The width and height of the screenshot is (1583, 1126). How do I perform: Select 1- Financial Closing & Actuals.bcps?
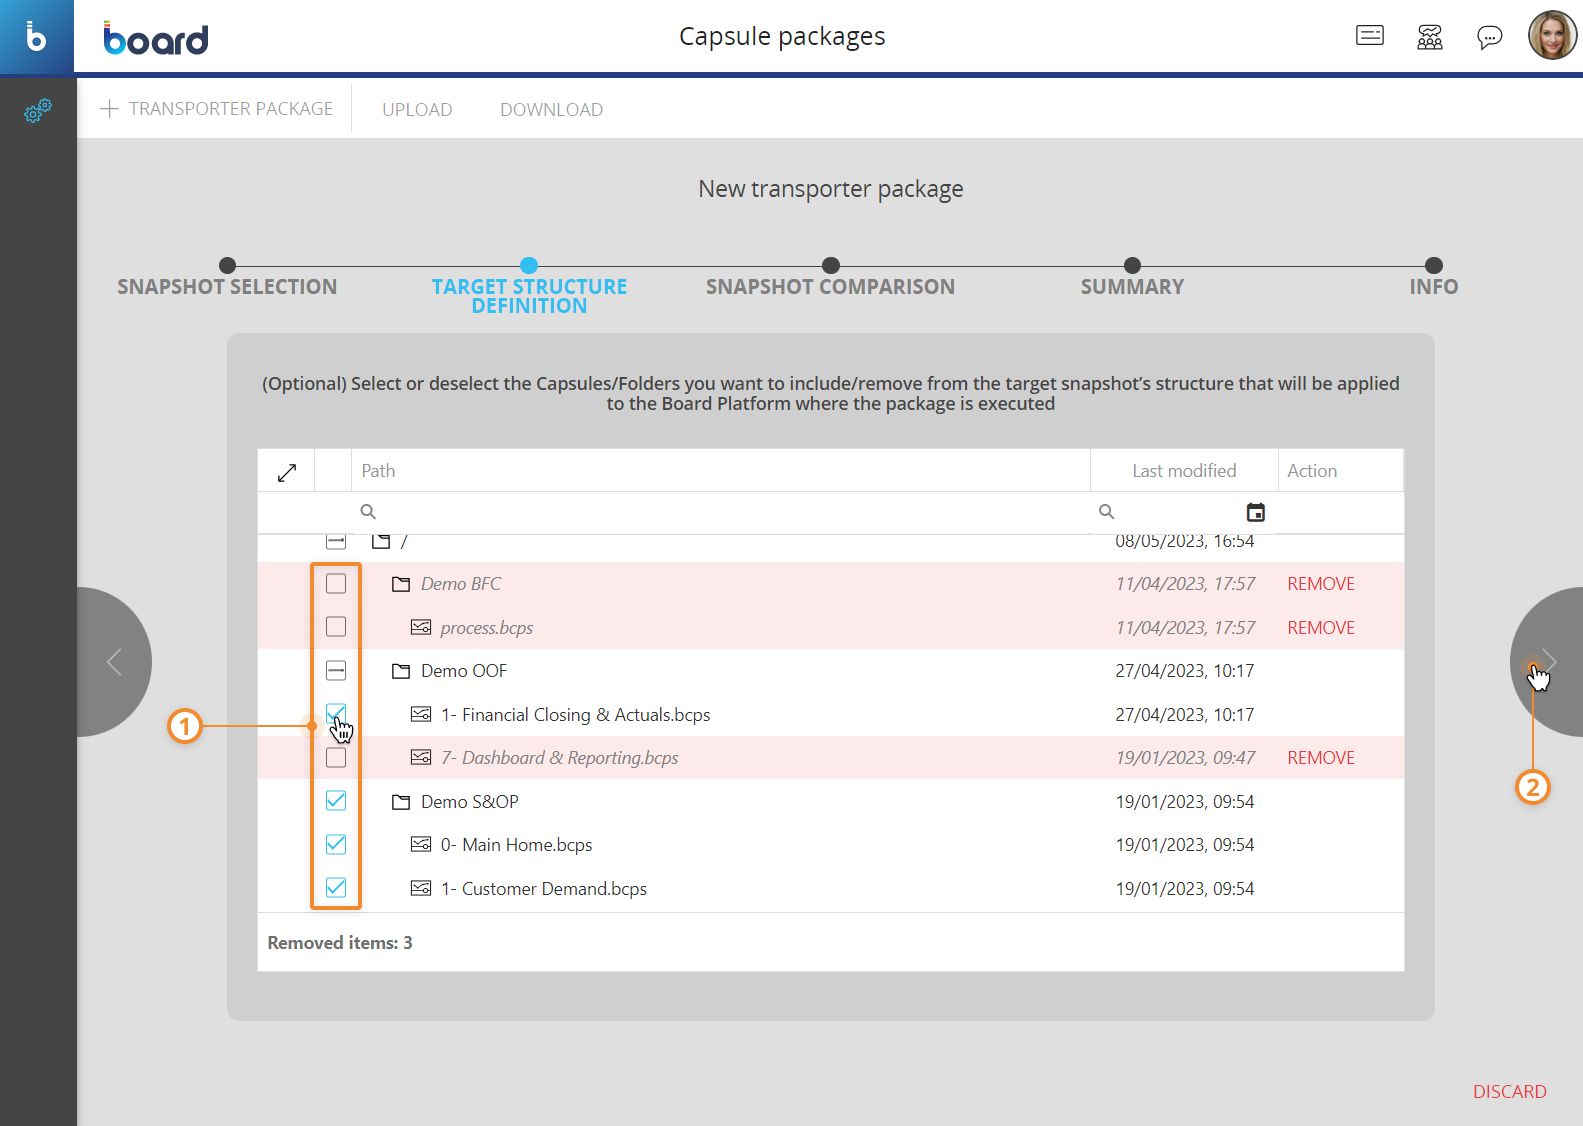[x=576, y=715]
